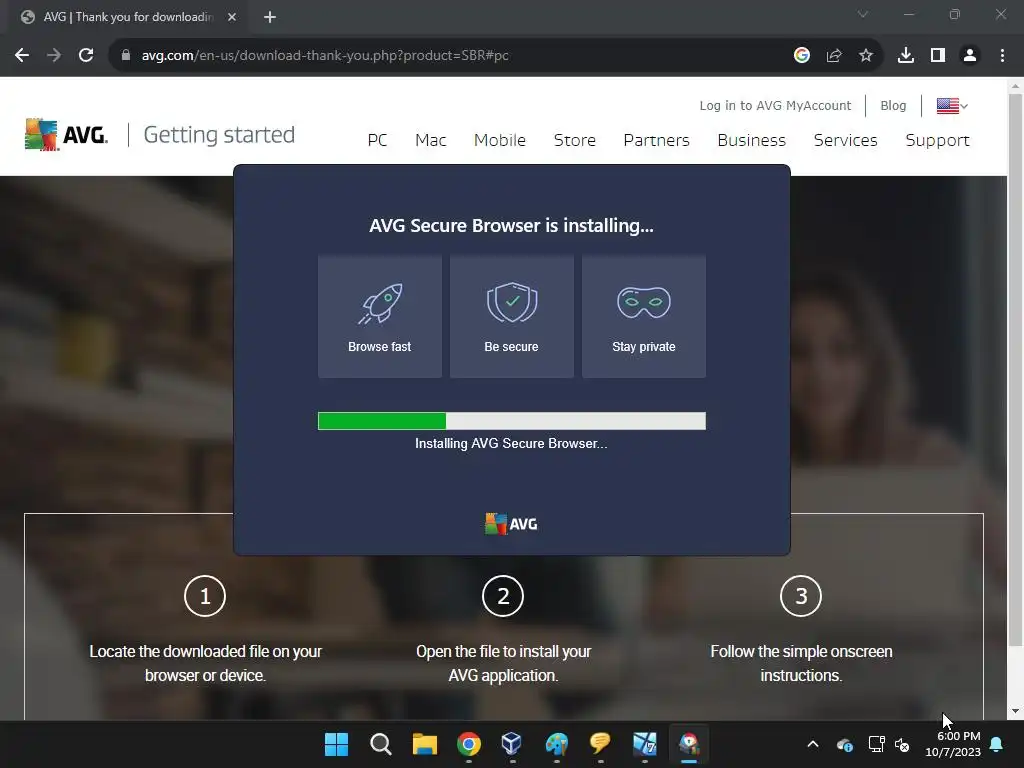Open the Windows Start menu
Image resolution: width=1024 pixels, height=768 pixels.
click(x=336, y=744)
